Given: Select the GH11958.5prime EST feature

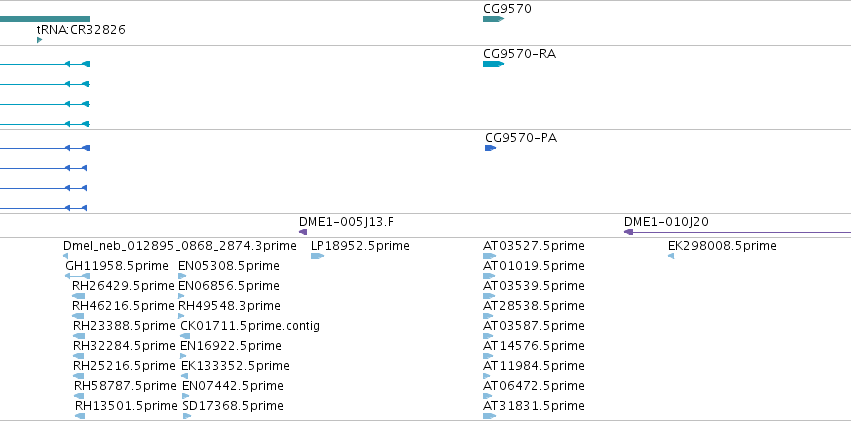Looking at the screenshot, I should [78, 276].
